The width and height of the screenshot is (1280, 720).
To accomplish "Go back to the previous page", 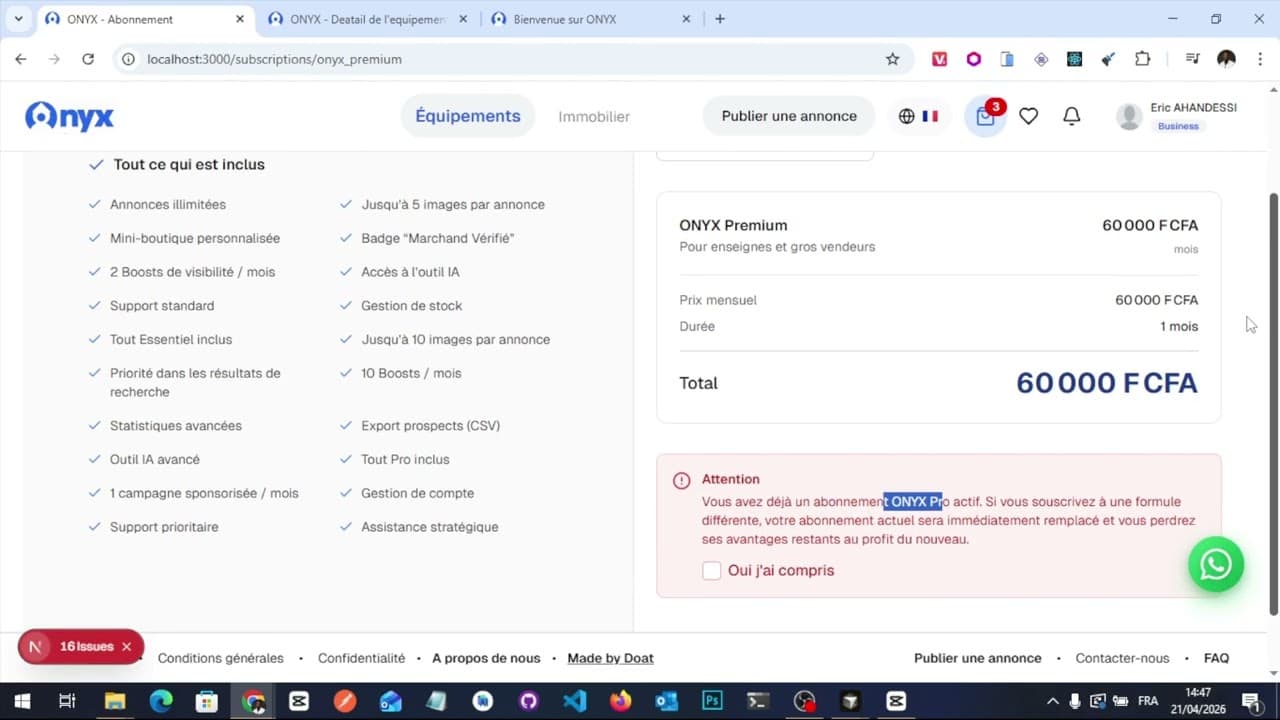I will [21, 59].
